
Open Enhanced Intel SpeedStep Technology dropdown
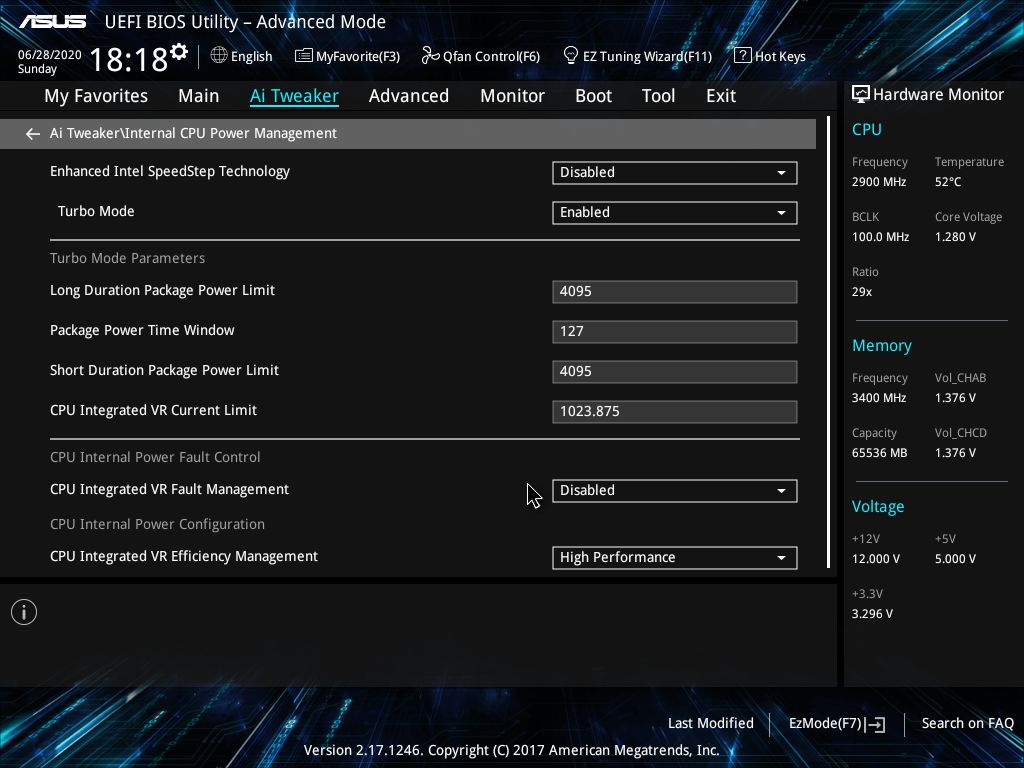tap(675, 172)
